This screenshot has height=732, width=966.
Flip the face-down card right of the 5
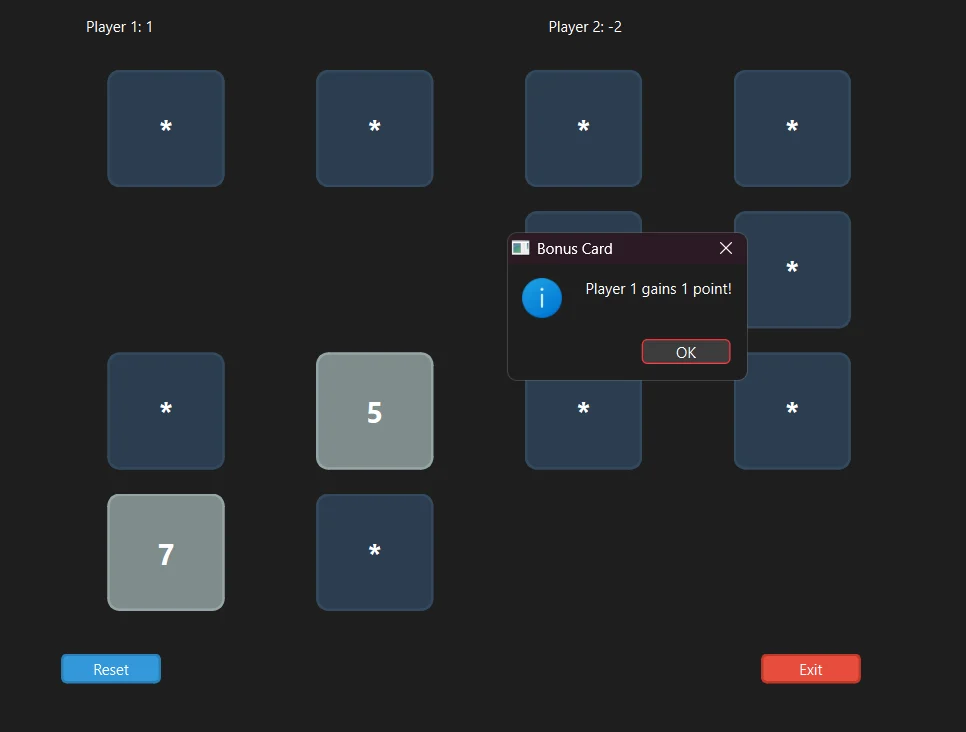(583, 410)
